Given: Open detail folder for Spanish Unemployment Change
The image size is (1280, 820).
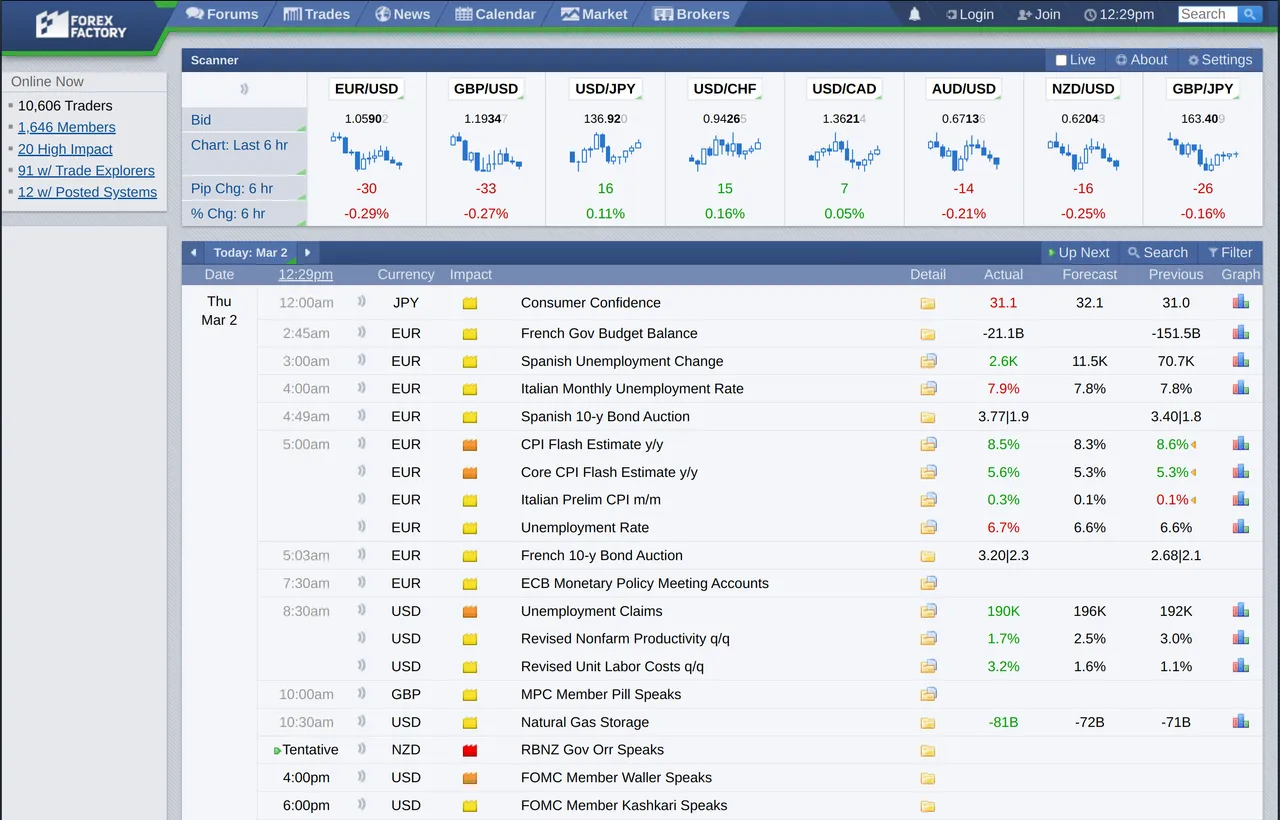Looking at the screenshot, I should pyautogui.click(x=928, y=361).
